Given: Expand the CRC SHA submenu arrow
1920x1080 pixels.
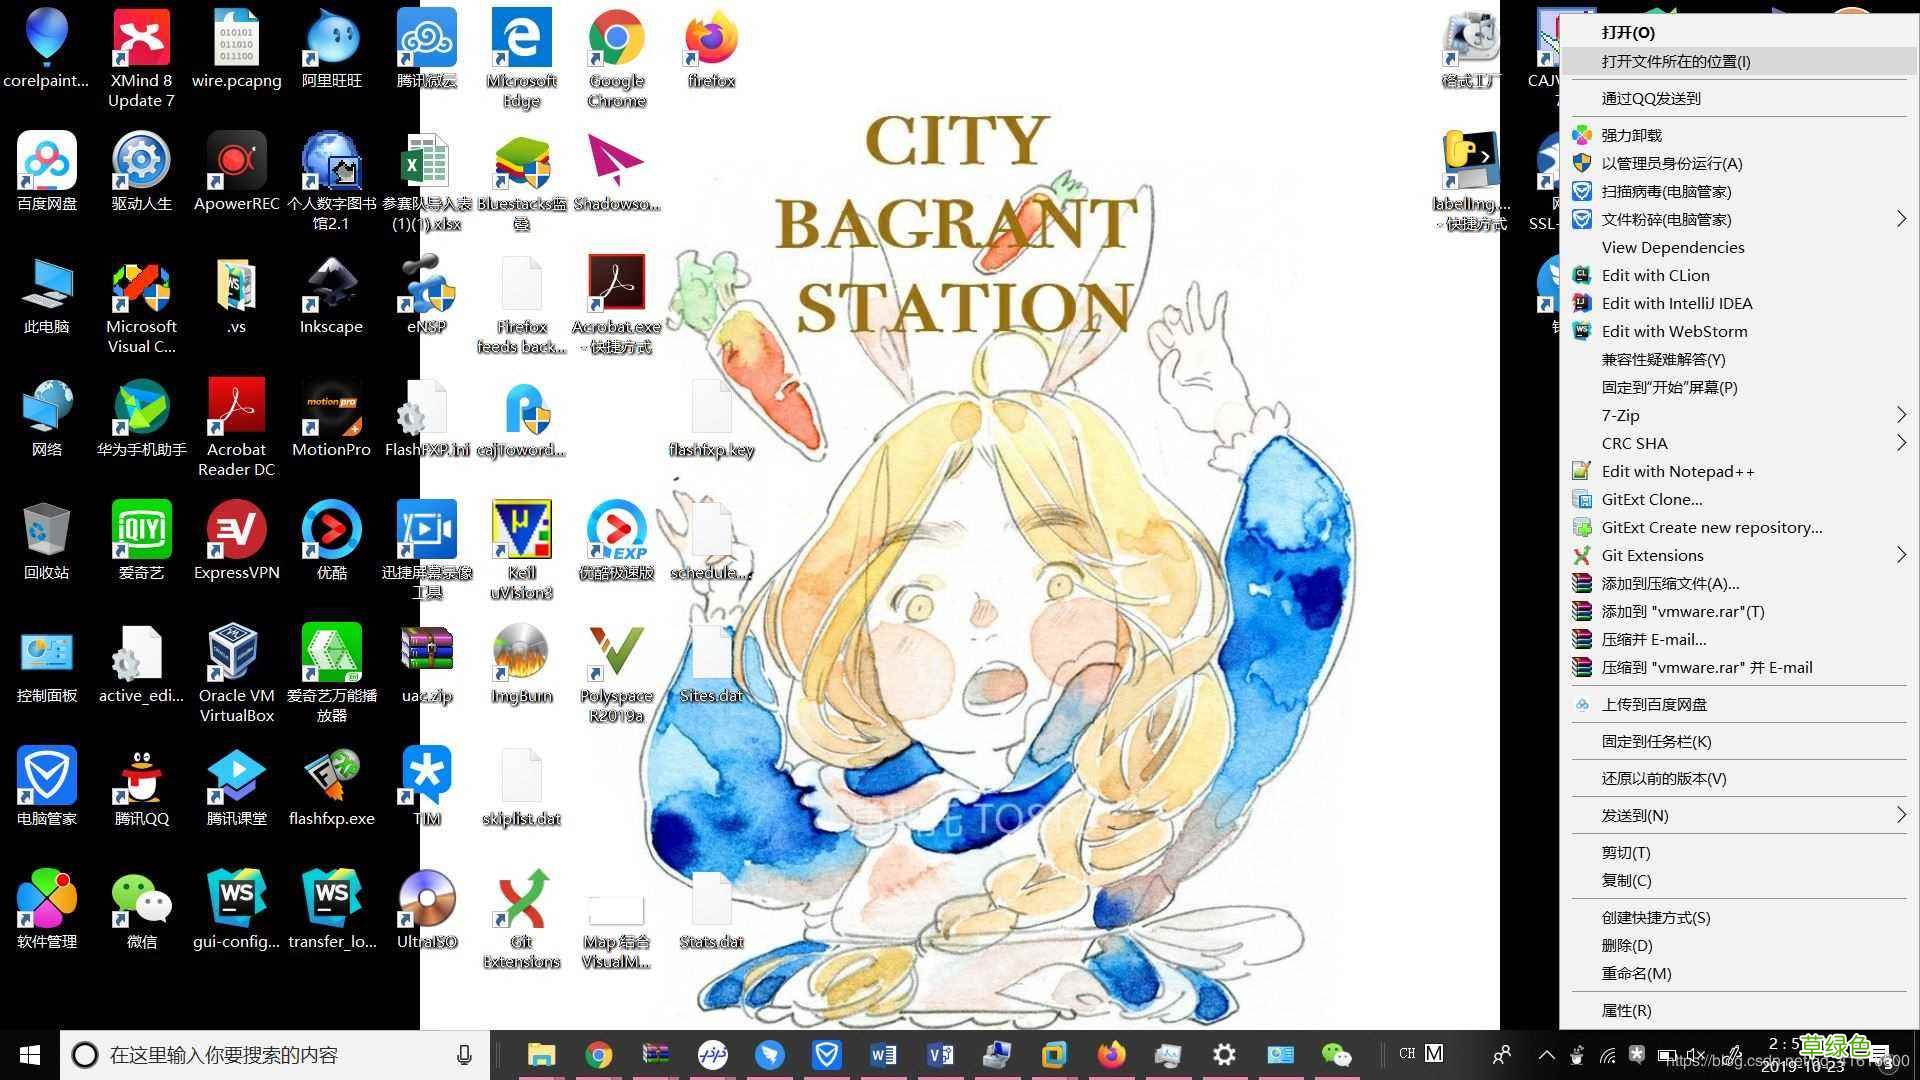Looking at the screenshot, I should (x=1901, y=443).
